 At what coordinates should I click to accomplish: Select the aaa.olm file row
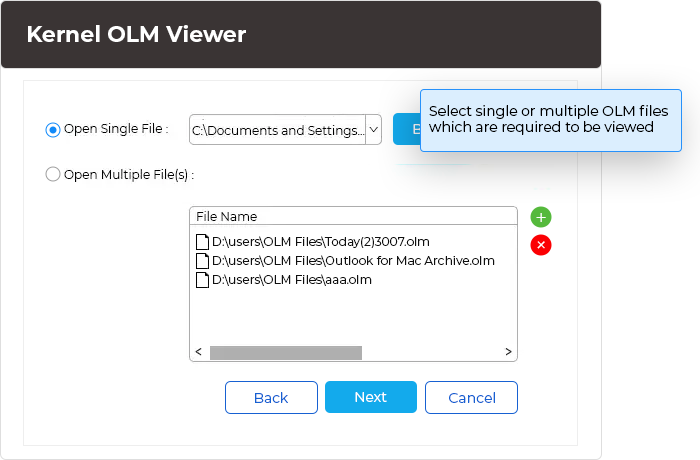click(283, 280)
